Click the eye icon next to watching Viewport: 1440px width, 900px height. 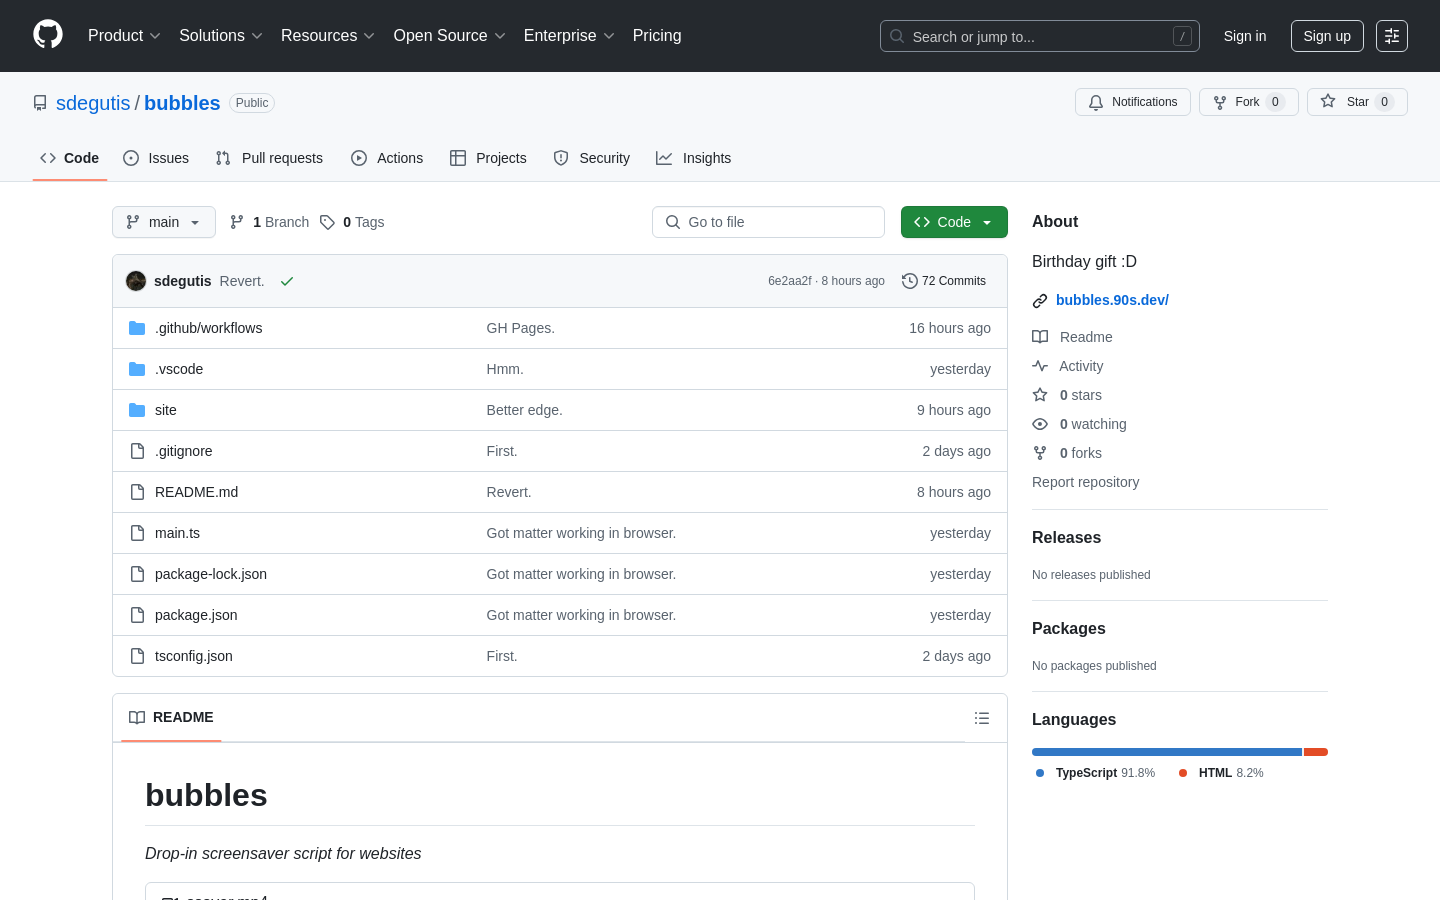point(1040,424)
